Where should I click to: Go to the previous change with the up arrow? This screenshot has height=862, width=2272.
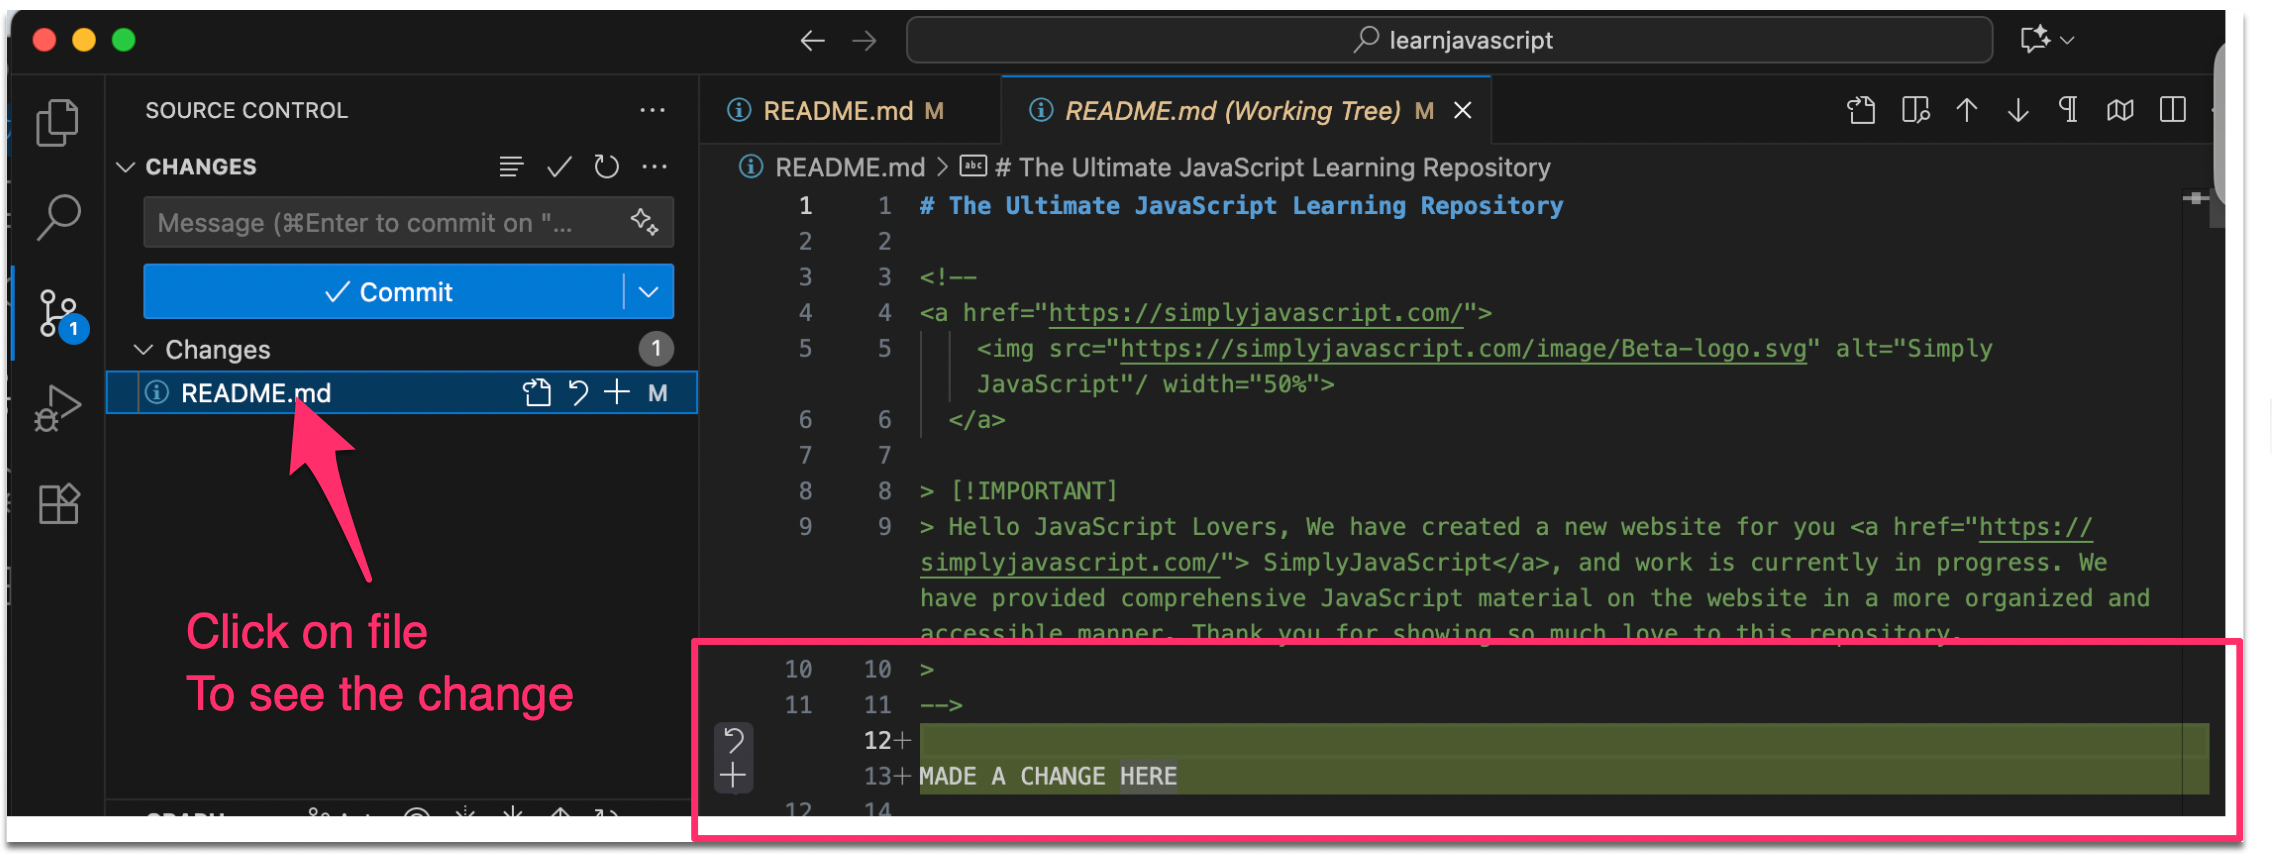pos(1966,110)
